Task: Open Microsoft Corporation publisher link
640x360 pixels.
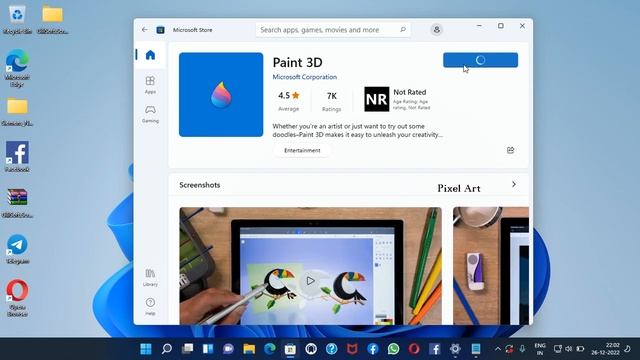Action: coord(304,77)
